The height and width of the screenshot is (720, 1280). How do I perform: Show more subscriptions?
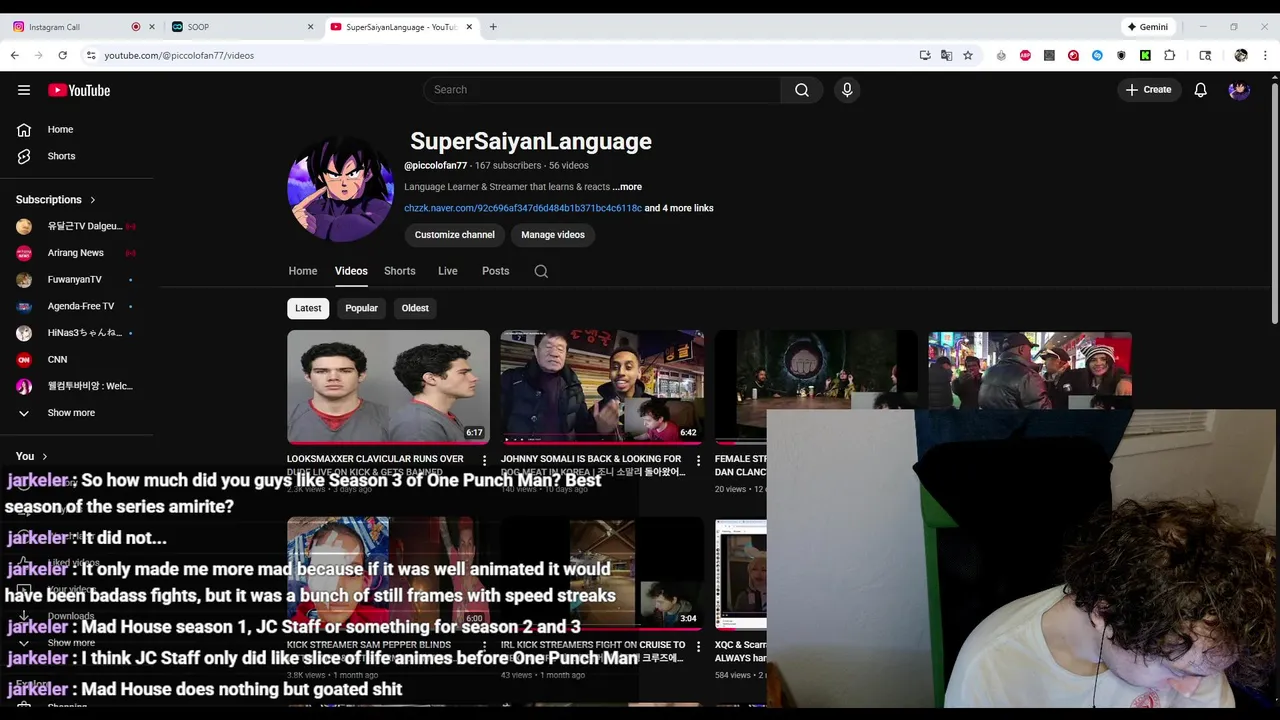(70, 413)
